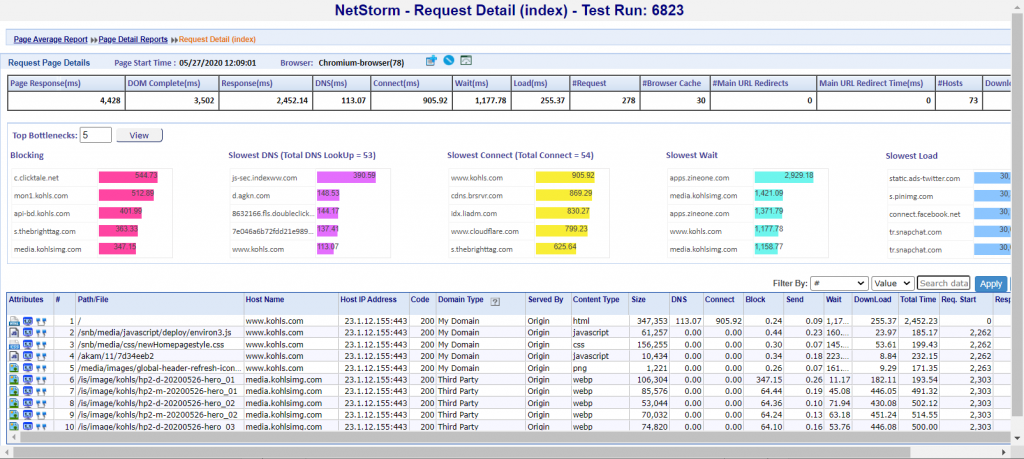Click the image icon in row 6
Screen dimensions: 1024x459
tap(14, 379)
